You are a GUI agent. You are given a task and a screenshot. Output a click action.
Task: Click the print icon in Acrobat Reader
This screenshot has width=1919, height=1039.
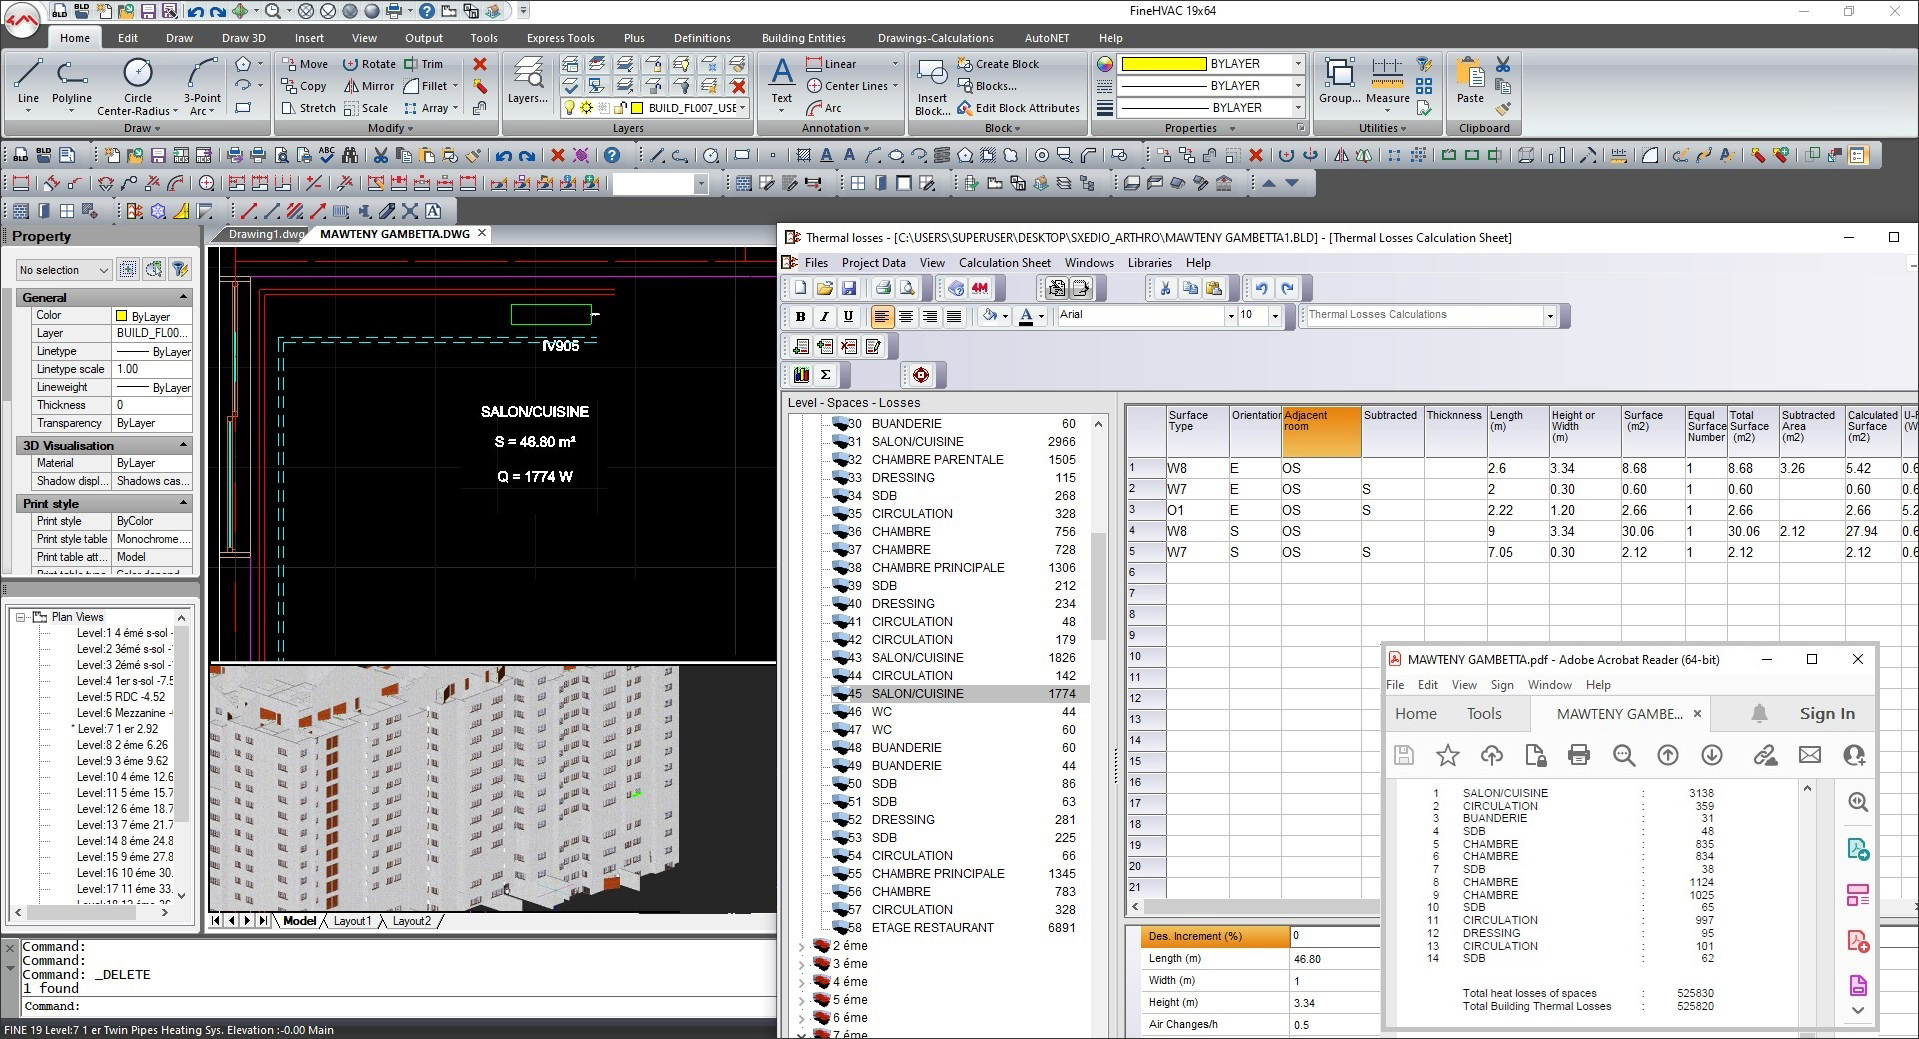pos(1579,756)
